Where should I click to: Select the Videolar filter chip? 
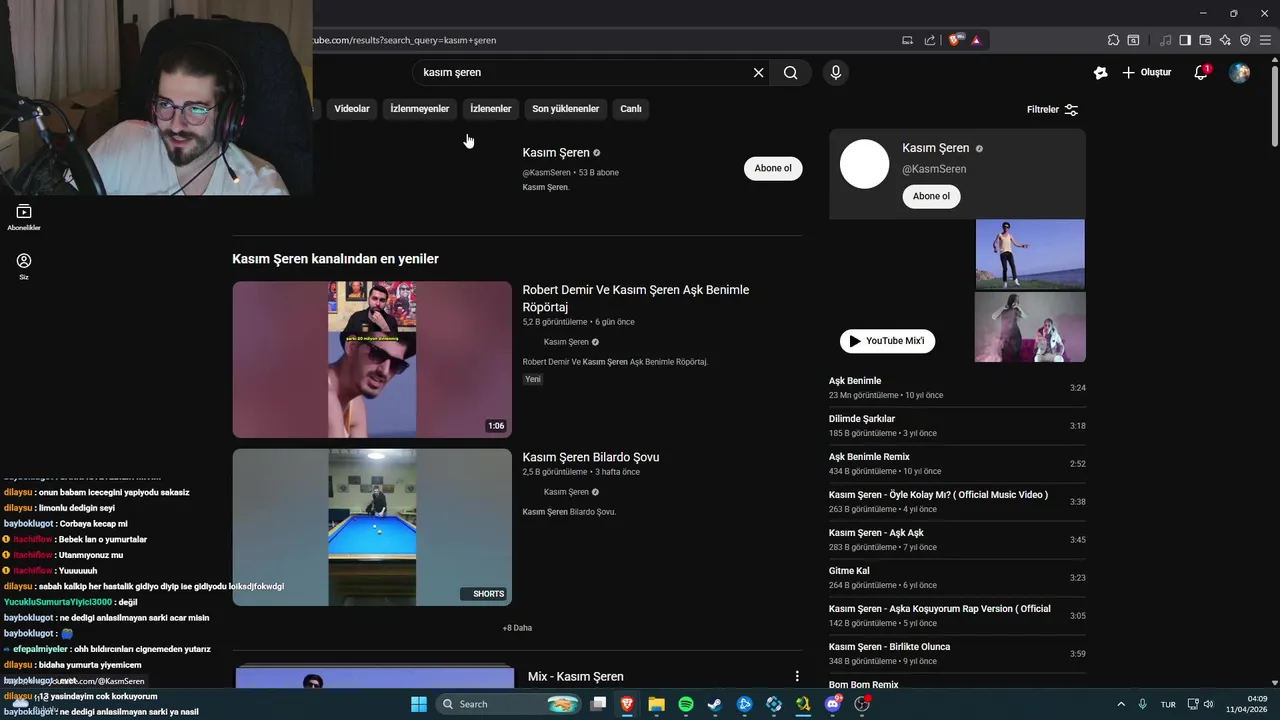[x=352, y=109]
